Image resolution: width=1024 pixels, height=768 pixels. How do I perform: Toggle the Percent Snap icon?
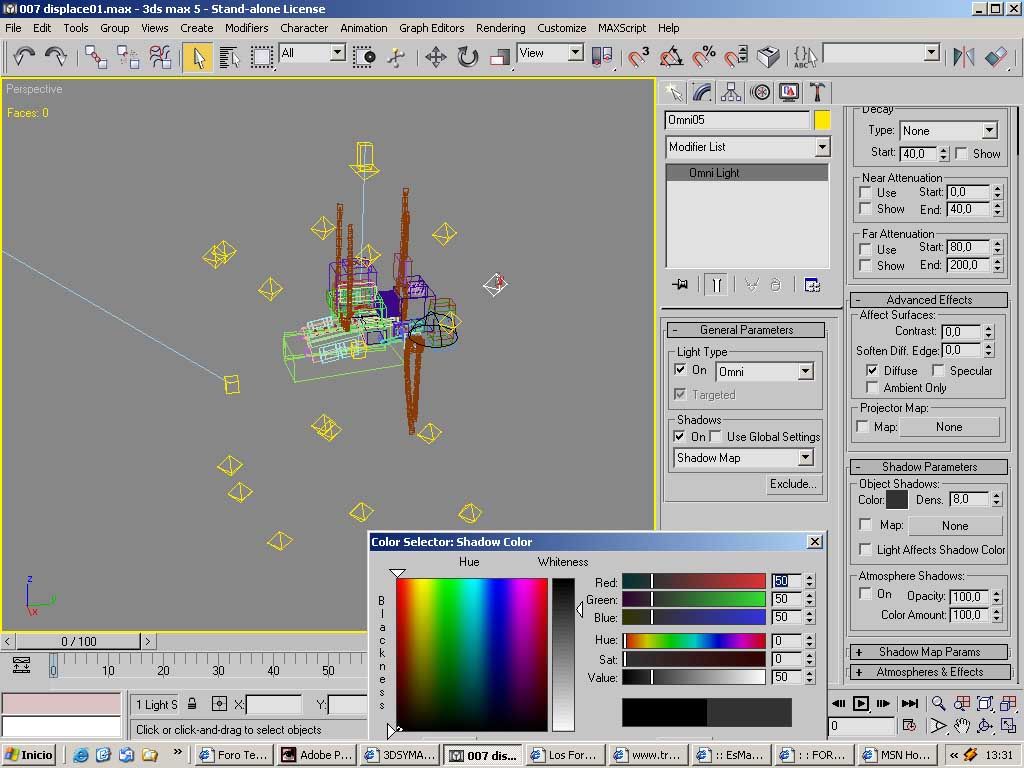(703, 57)
